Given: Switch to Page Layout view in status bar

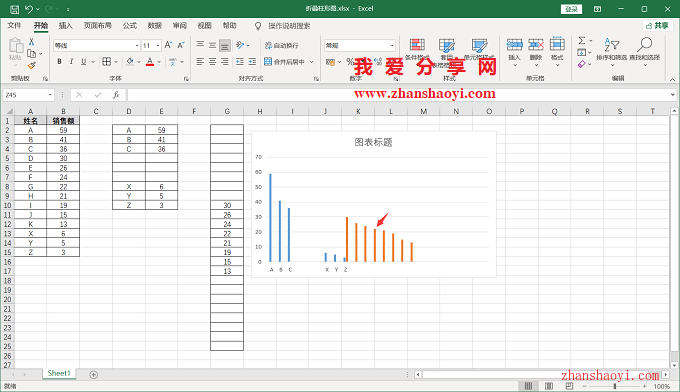Looking at the screenshot, I should pos(549,385).
